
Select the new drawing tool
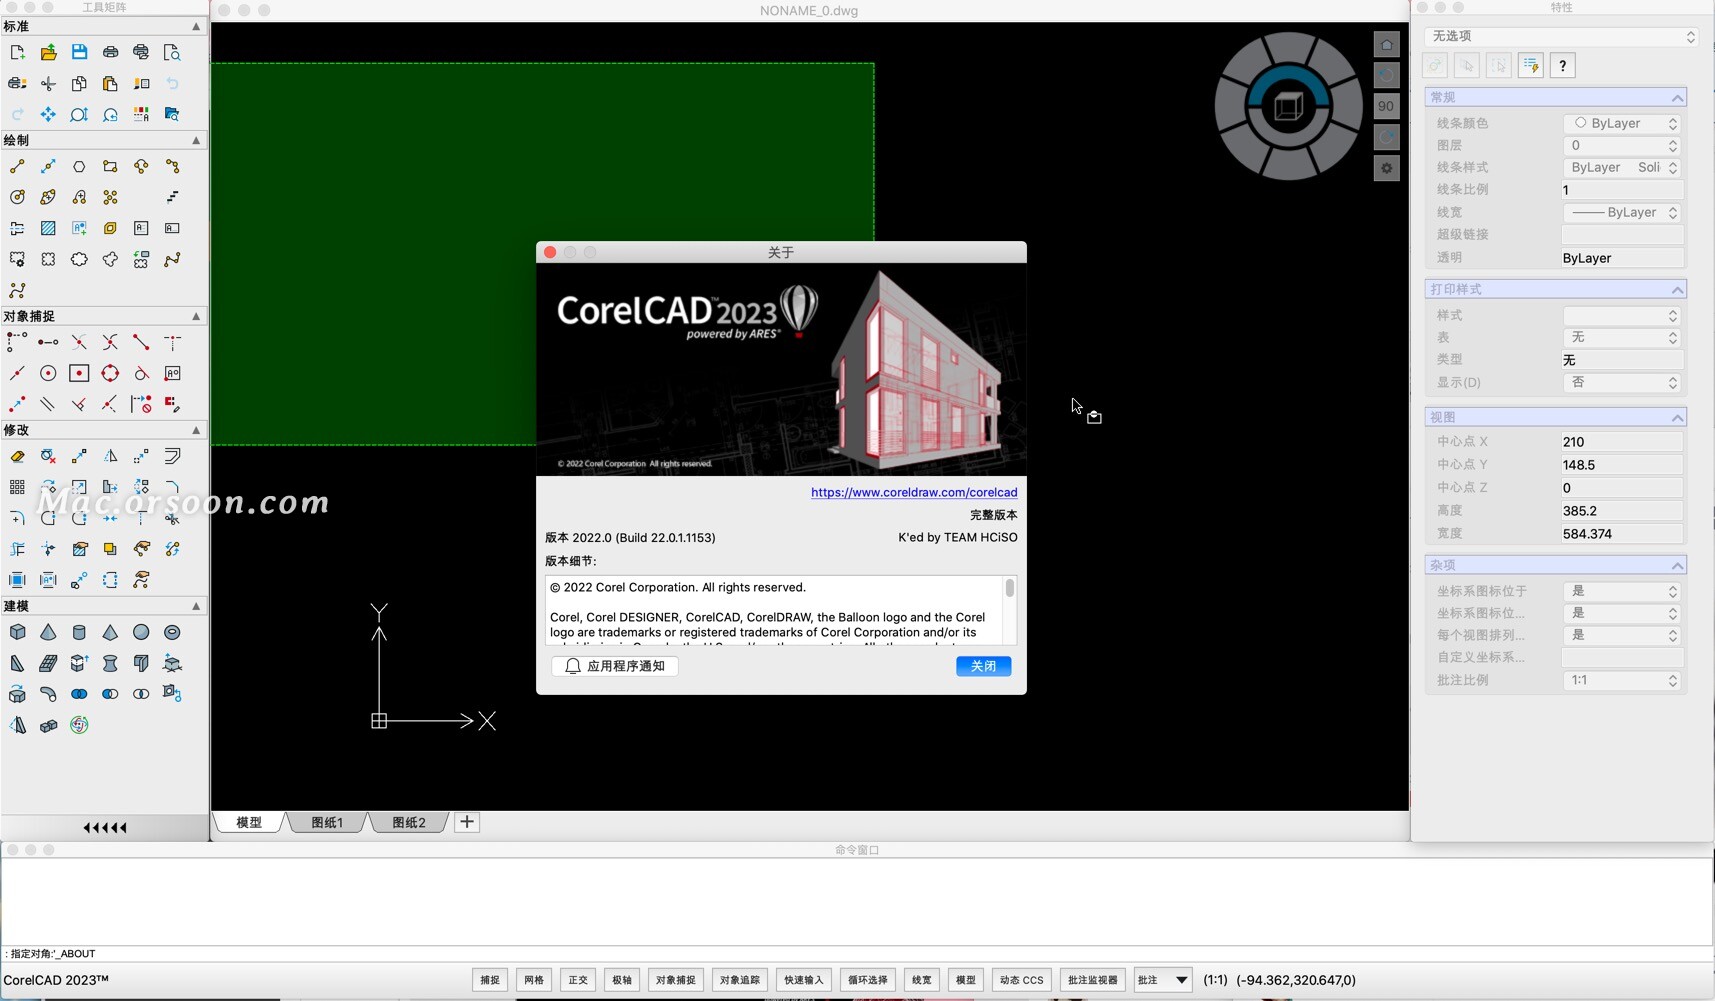click(15, 53)
